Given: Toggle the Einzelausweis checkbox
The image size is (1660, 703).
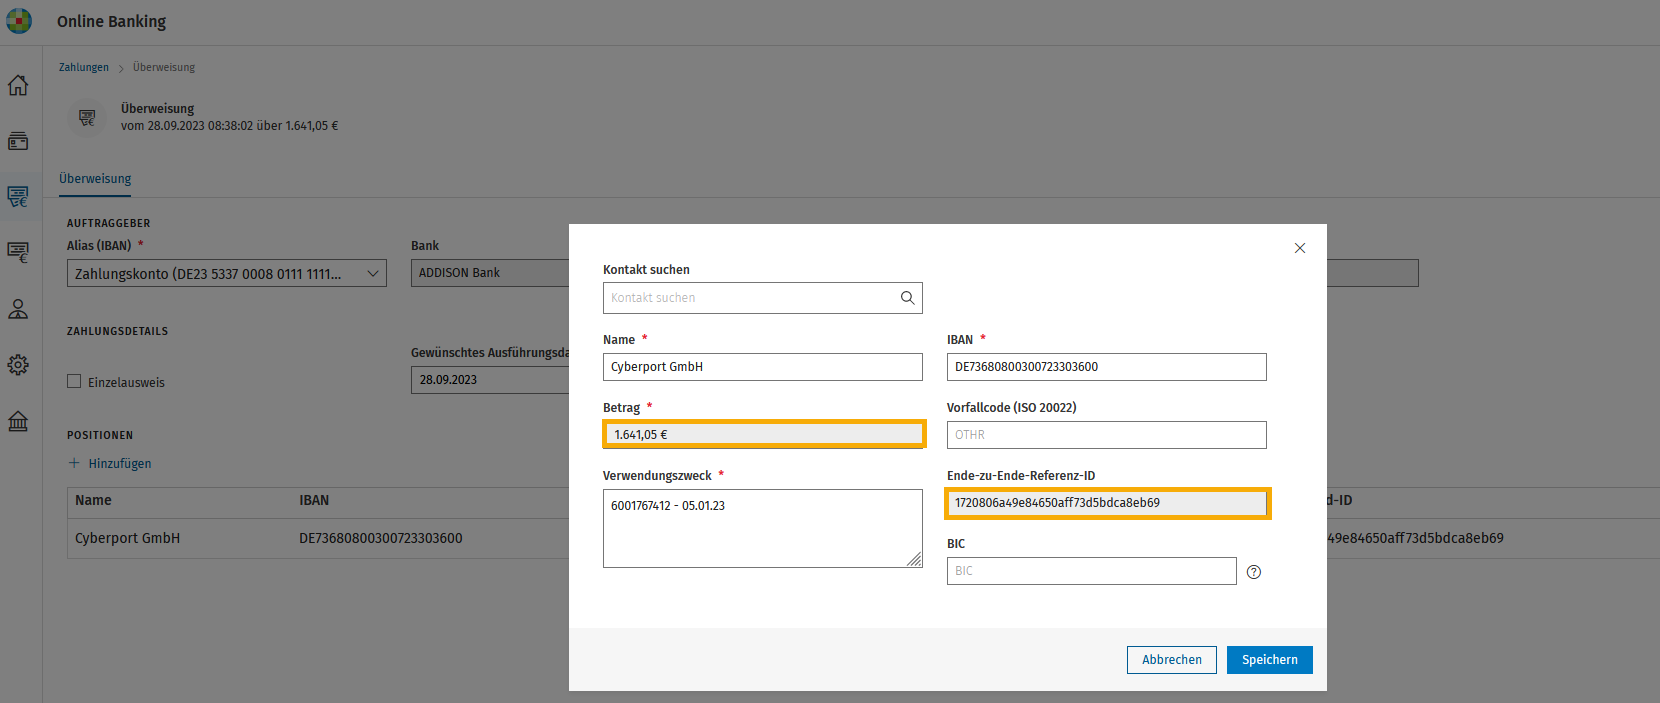Looking at the screenshot, I should [x=74, y=381].
